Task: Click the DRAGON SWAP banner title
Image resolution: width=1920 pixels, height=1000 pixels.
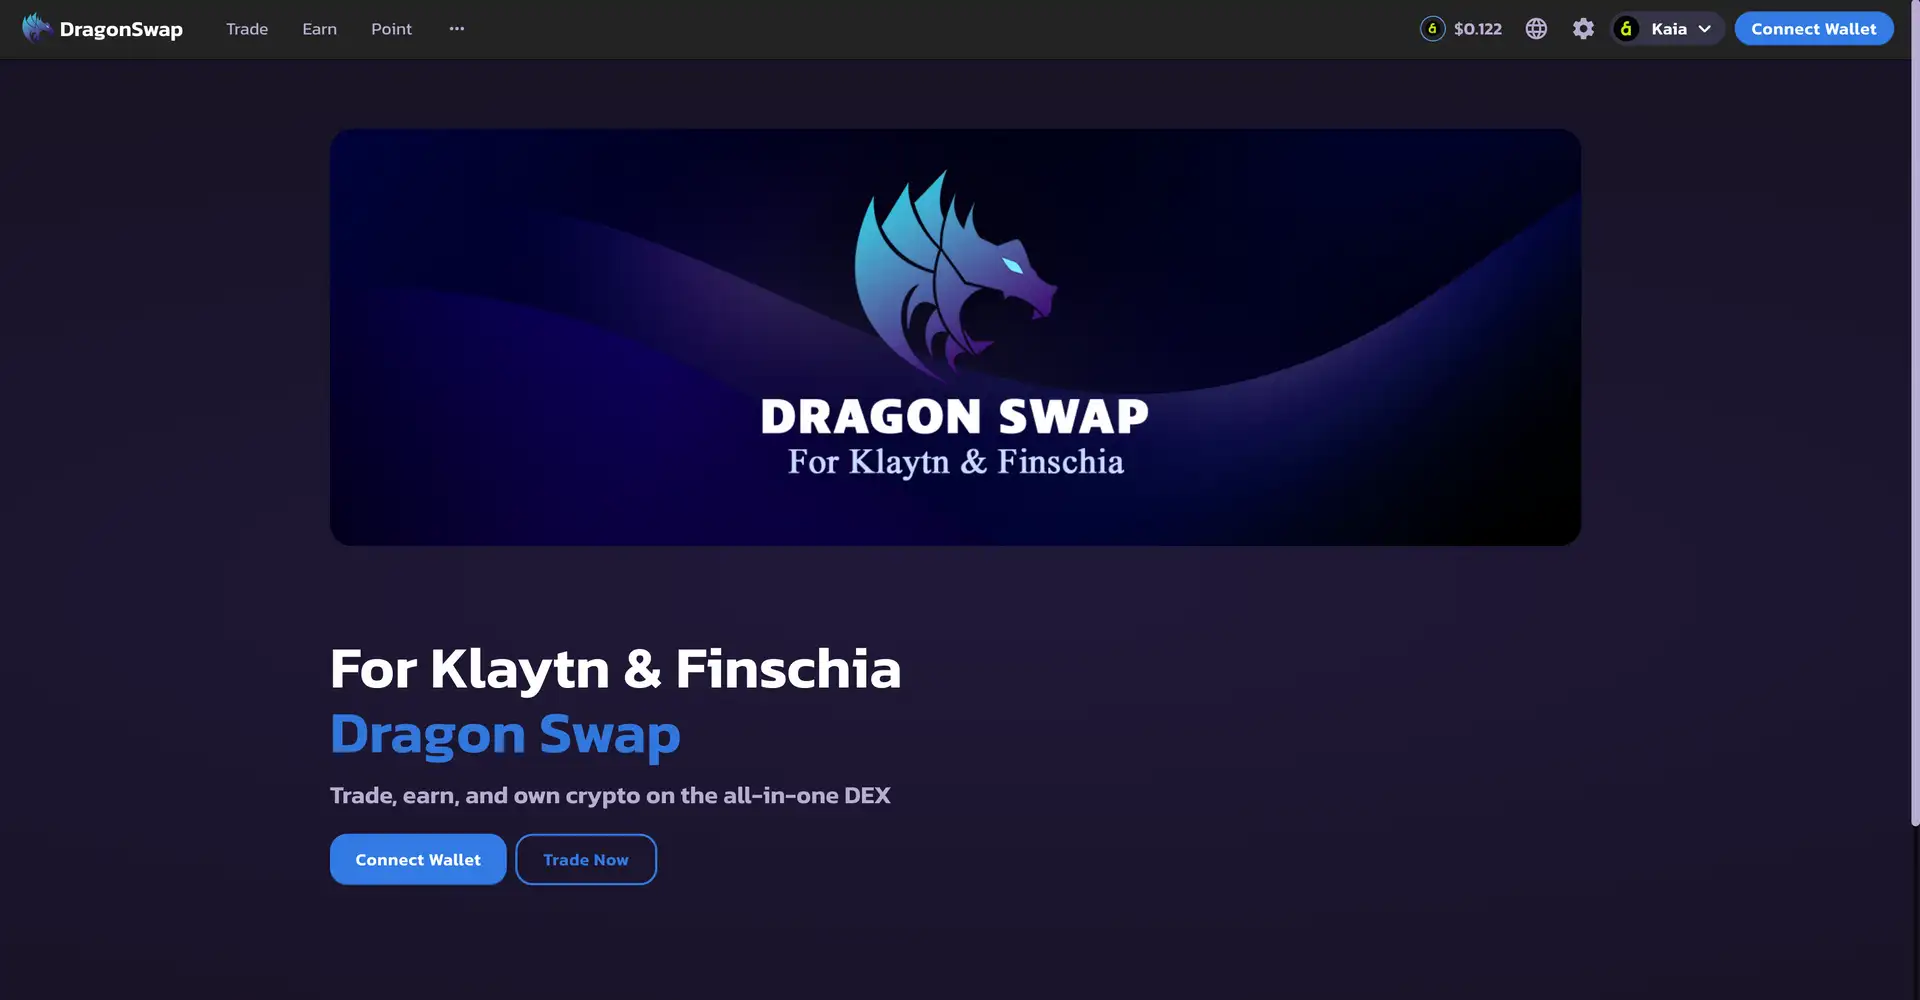Action: pos(954,416)
